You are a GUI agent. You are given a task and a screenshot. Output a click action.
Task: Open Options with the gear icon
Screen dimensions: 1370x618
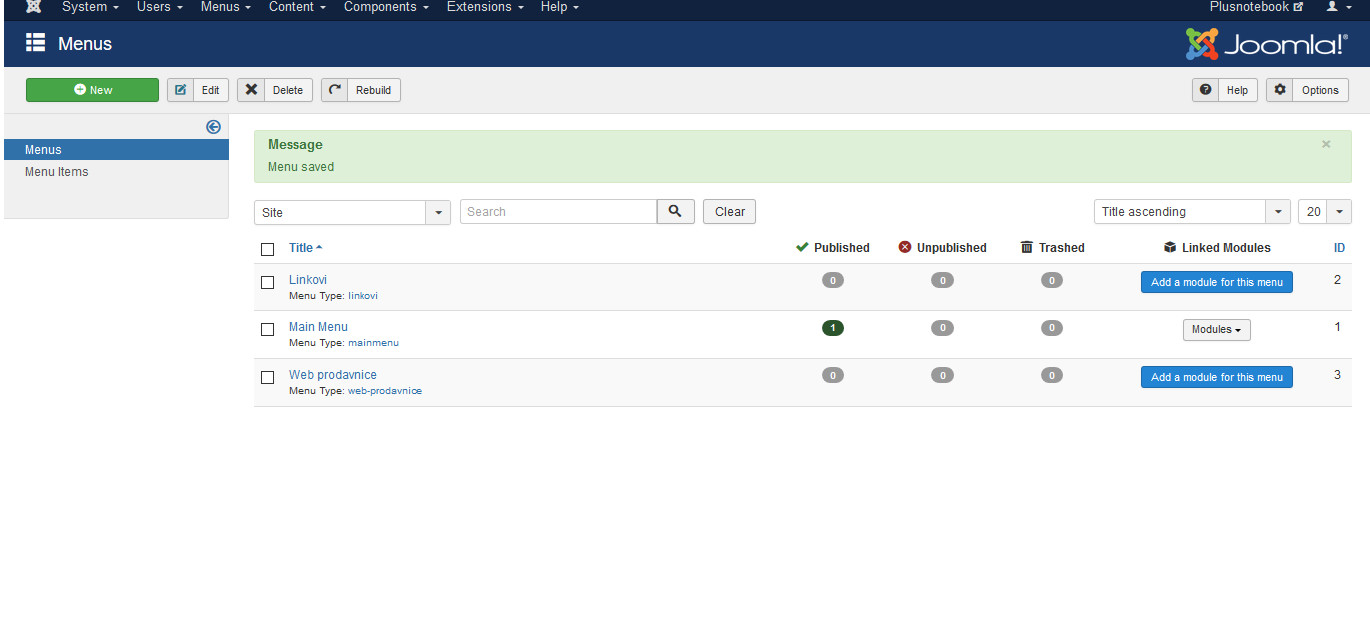click(x=1280, y=90)
